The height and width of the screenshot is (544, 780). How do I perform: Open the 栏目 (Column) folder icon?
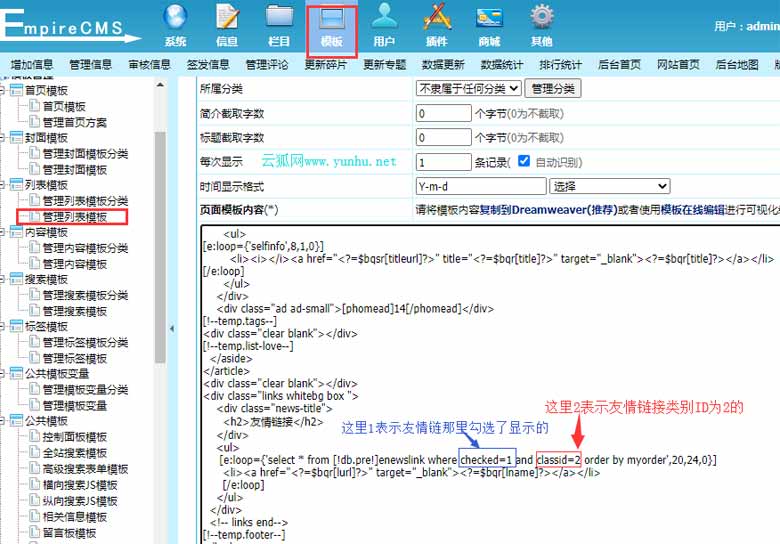(x=280, y=16)
